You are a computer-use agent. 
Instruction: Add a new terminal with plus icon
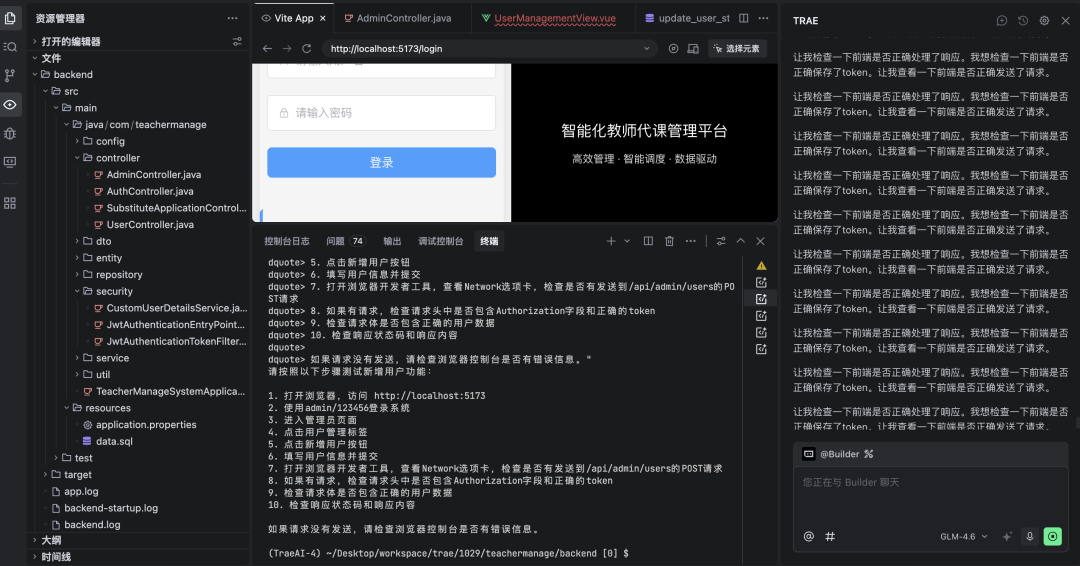611,241
